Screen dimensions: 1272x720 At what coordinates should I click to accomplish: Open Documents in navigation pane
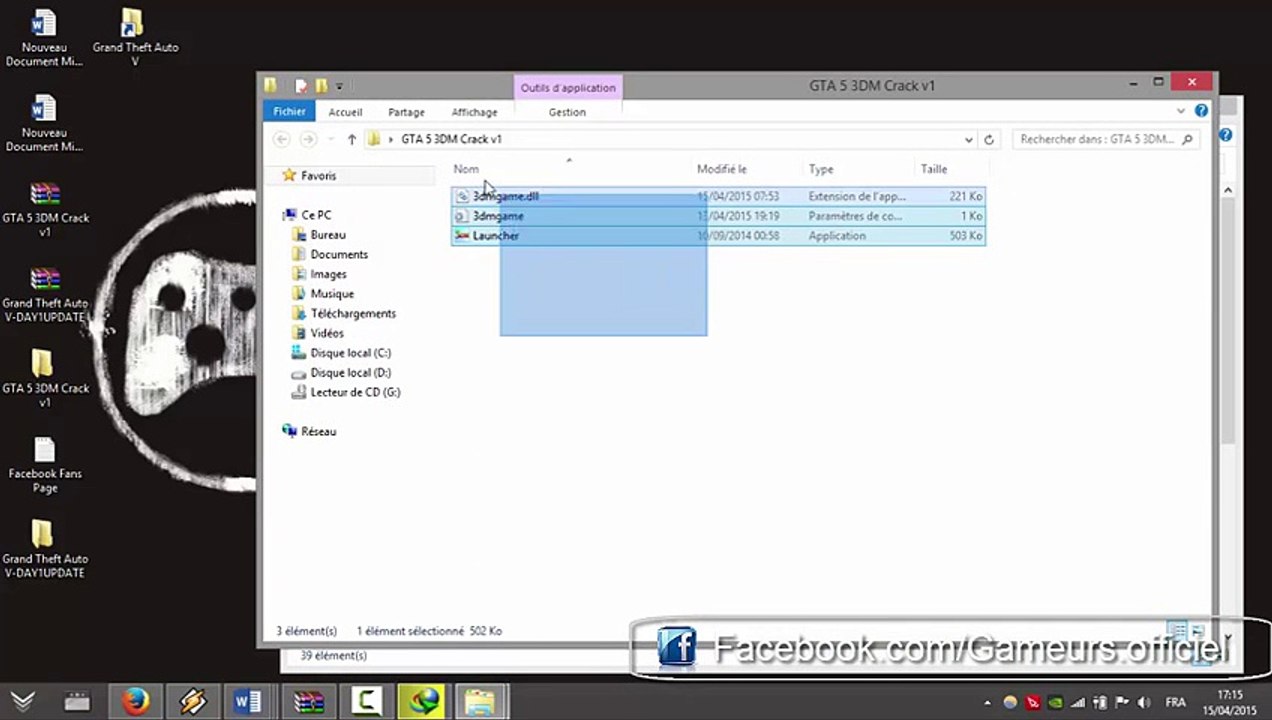pos(339,255)
